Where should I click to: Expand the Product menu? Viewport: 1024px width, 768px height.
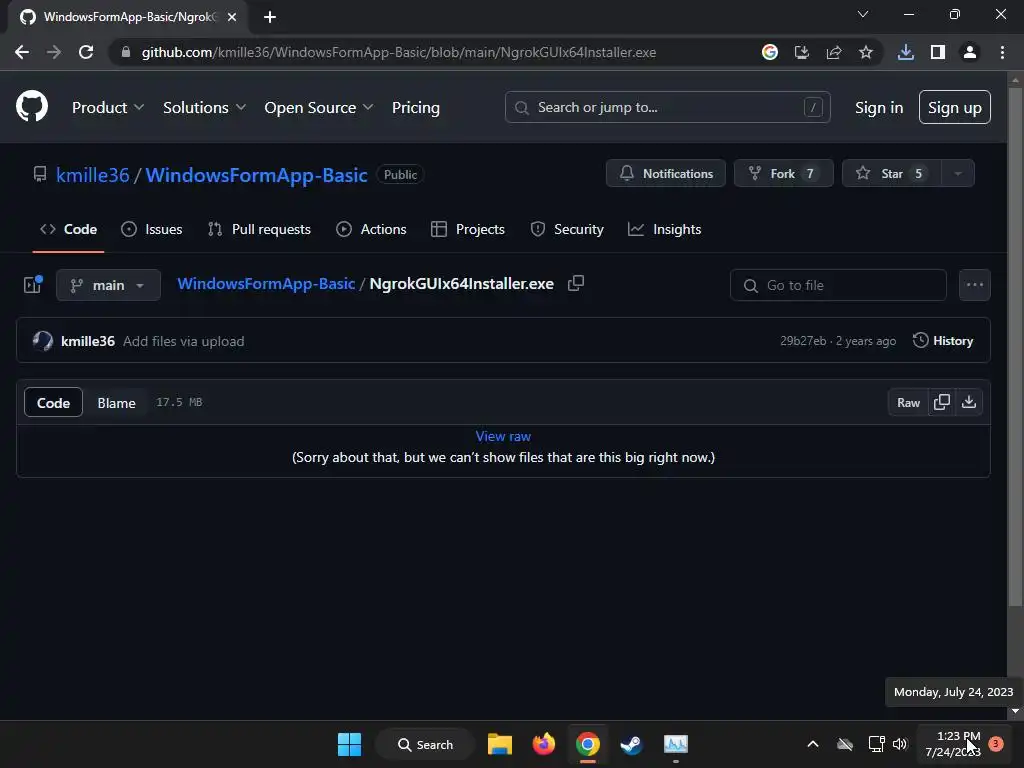click(108, 108)
